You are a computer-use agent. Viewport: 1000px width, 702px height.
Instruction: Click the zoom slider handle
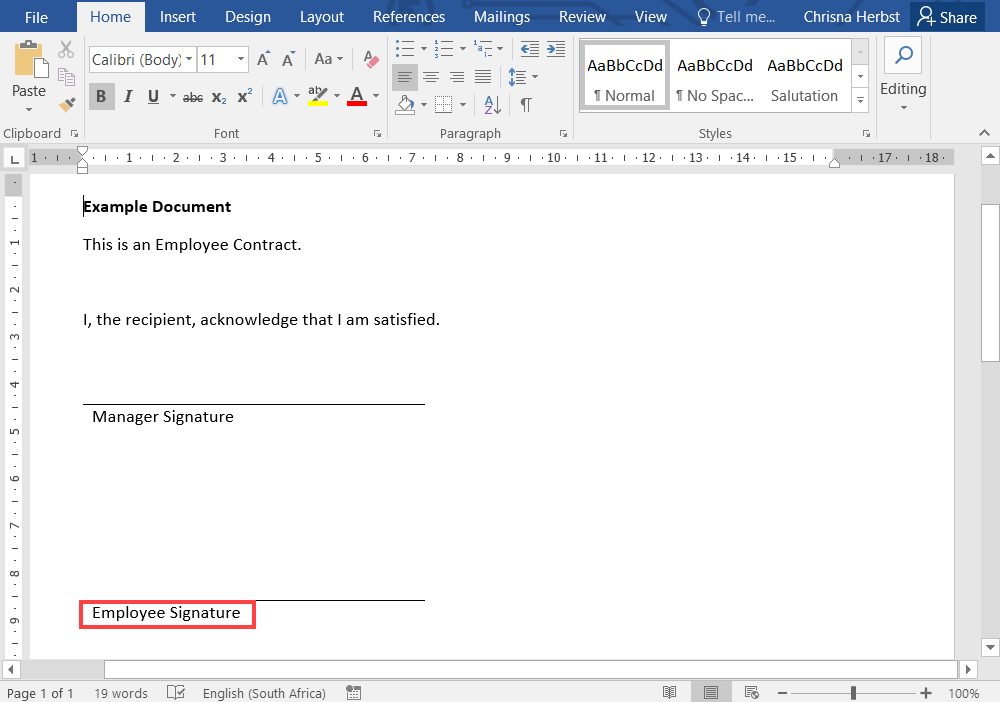click(853, 693)
